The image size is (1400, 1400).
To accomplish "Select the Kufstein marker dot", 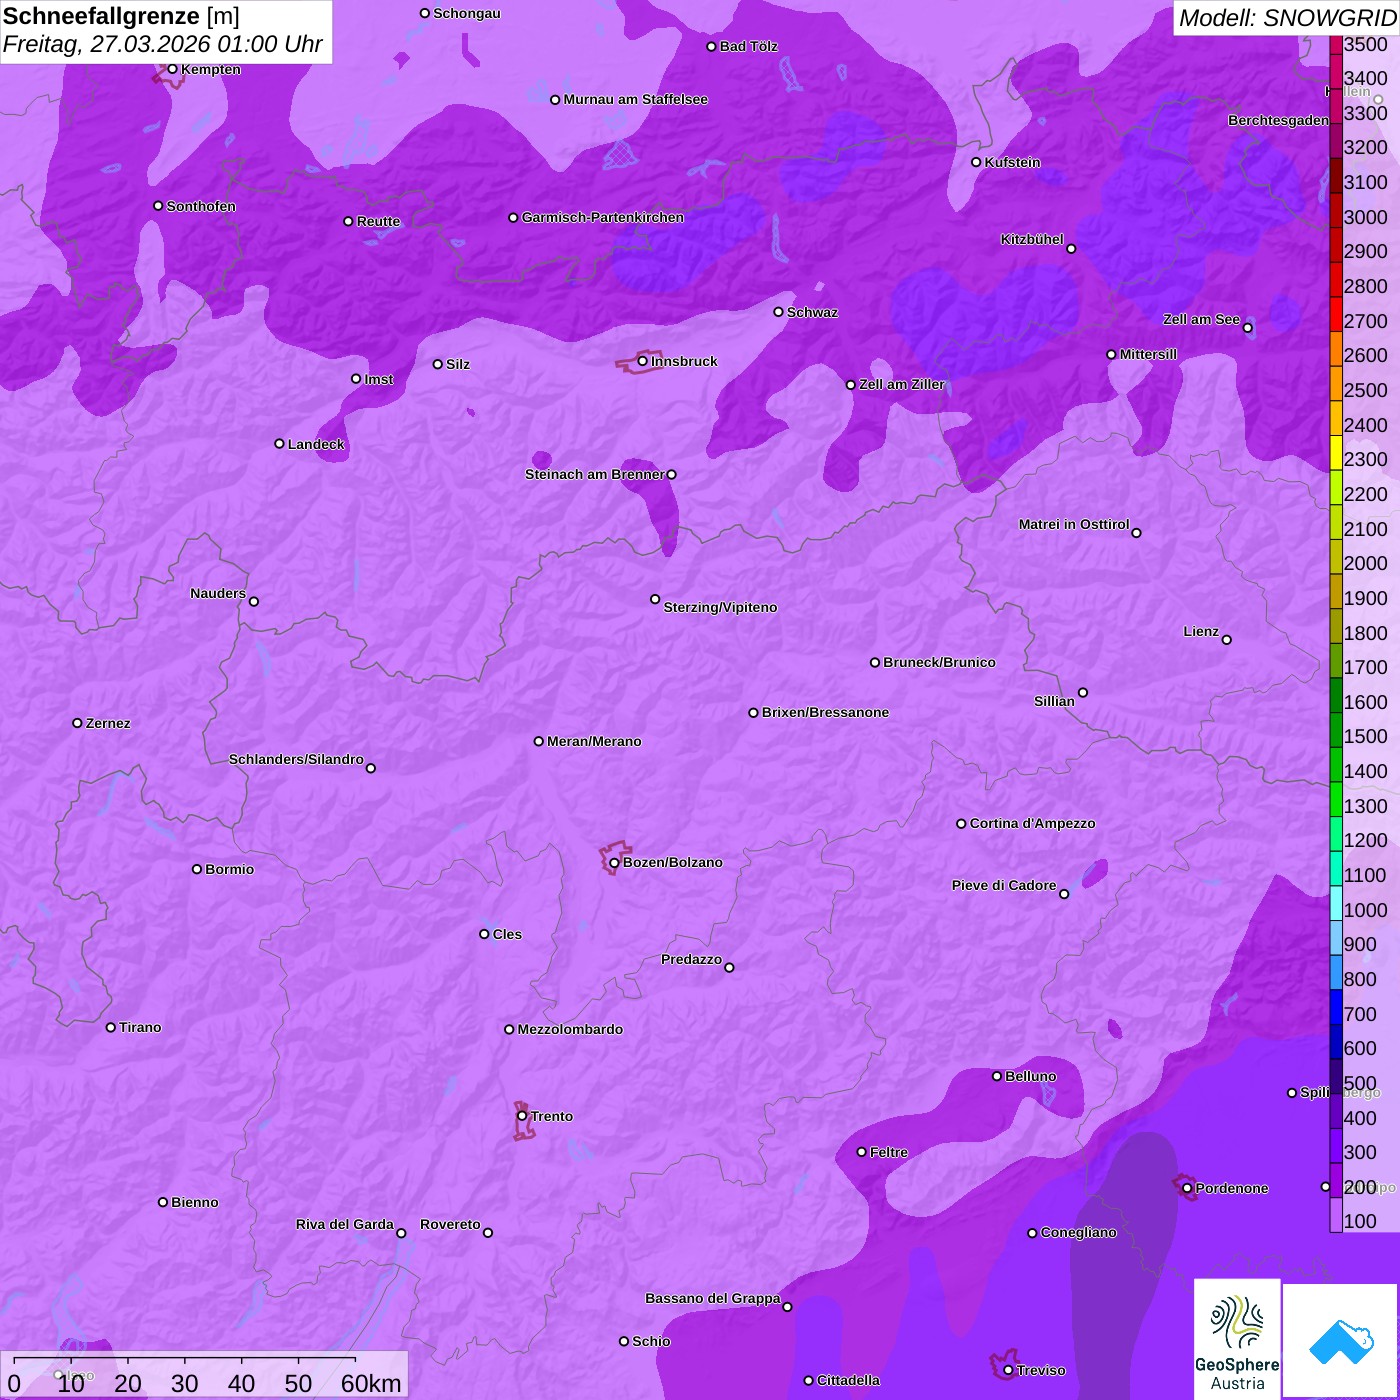I will tap(976, 162).
